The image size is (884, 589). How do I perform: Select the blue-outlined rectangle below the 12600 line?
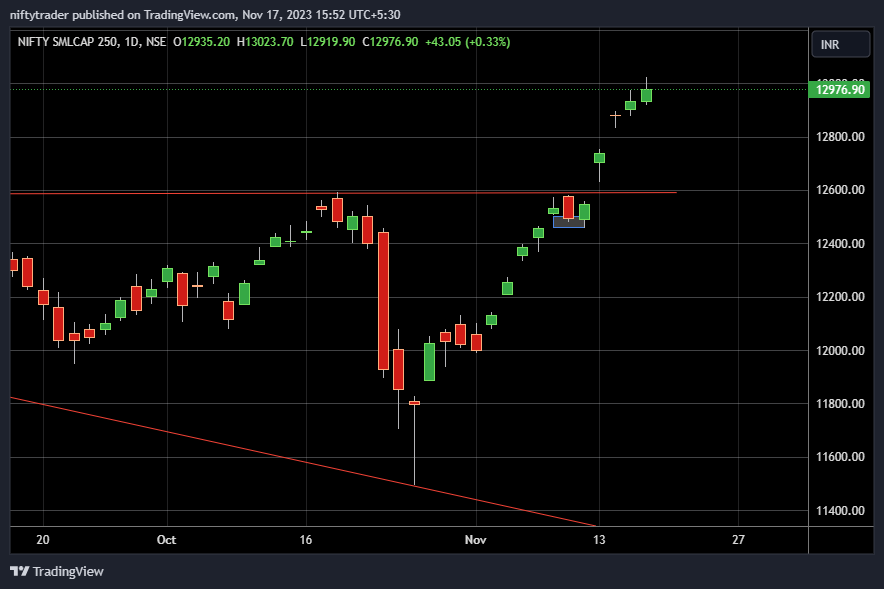(x=569, y=222)
